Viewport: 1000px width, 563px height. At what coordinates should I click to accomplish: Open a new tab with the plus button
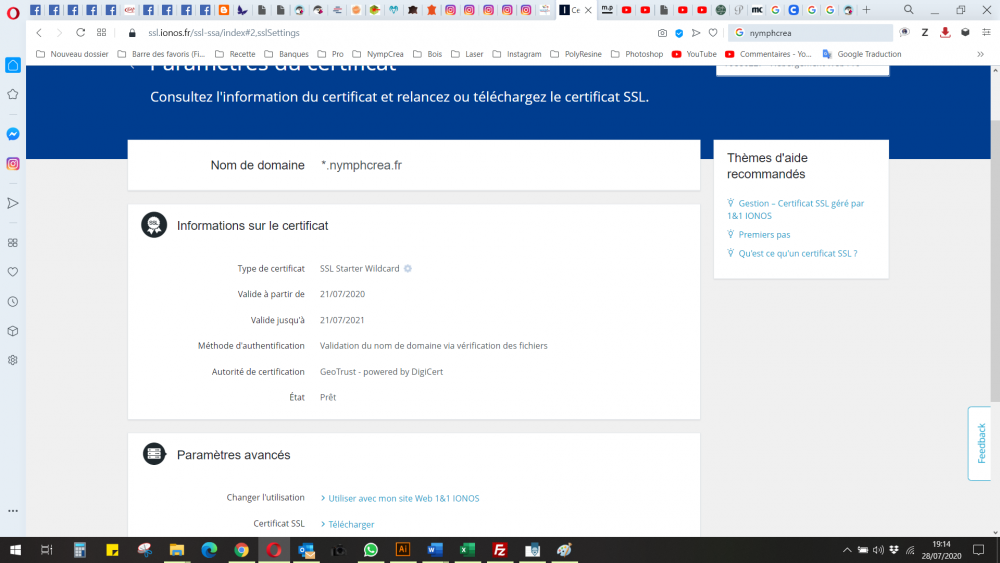tap(866, 10)
